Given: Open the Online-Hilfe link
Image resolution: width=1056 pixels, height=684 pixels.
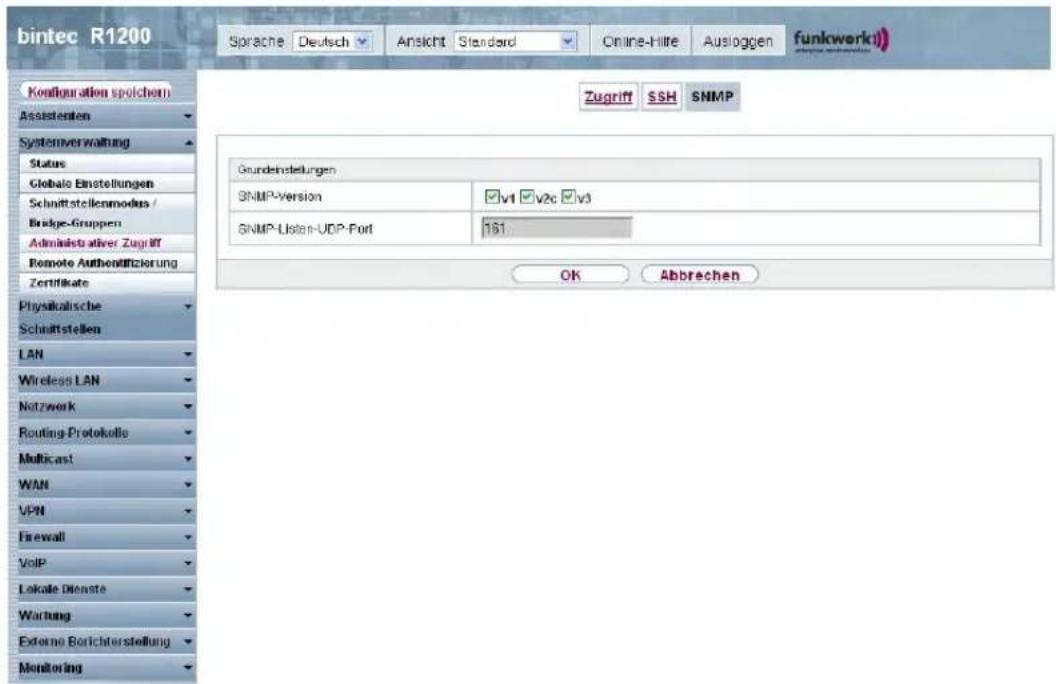Looking at the screenshot, I should pos(640,42).
